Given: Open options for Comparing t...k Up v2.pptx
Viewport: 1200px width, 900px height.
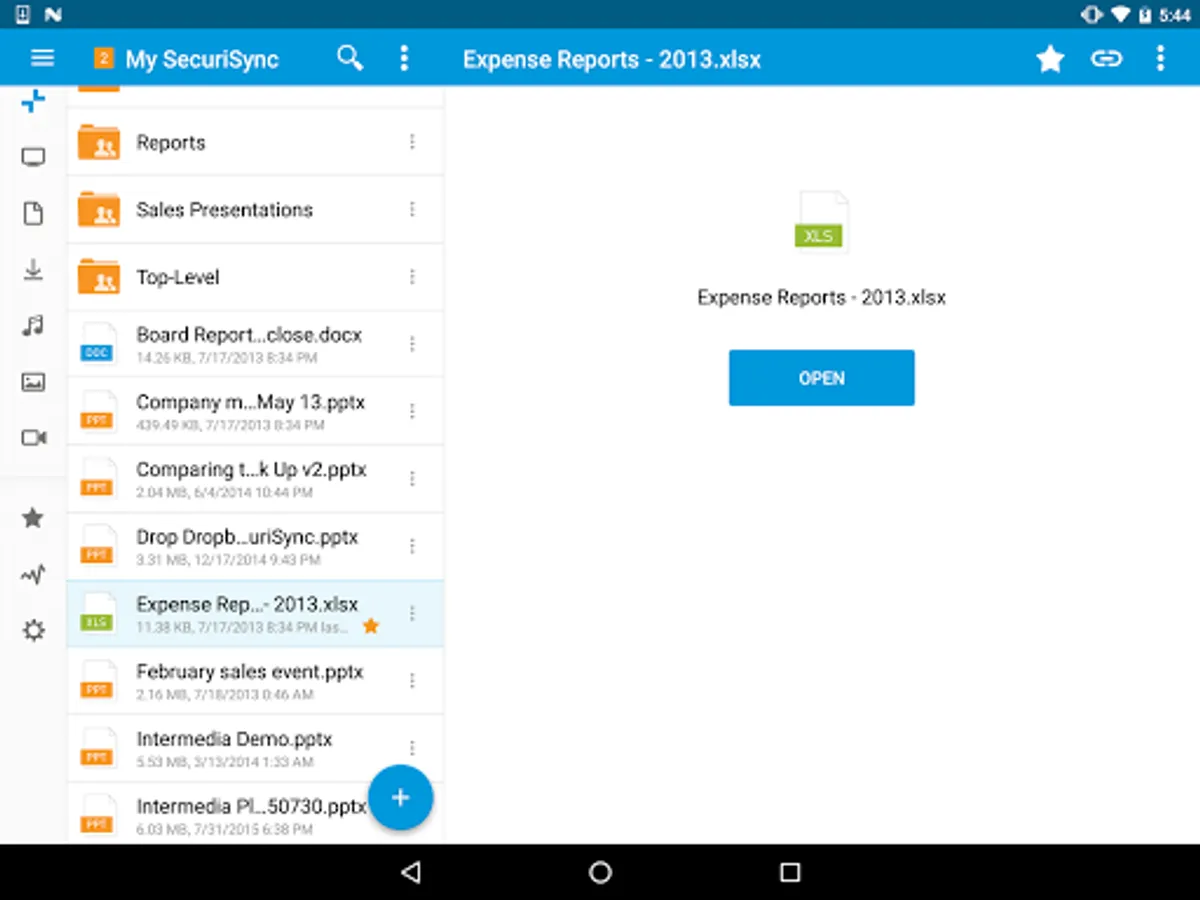Looking at the screenshot, I should [x=412, y=479].
